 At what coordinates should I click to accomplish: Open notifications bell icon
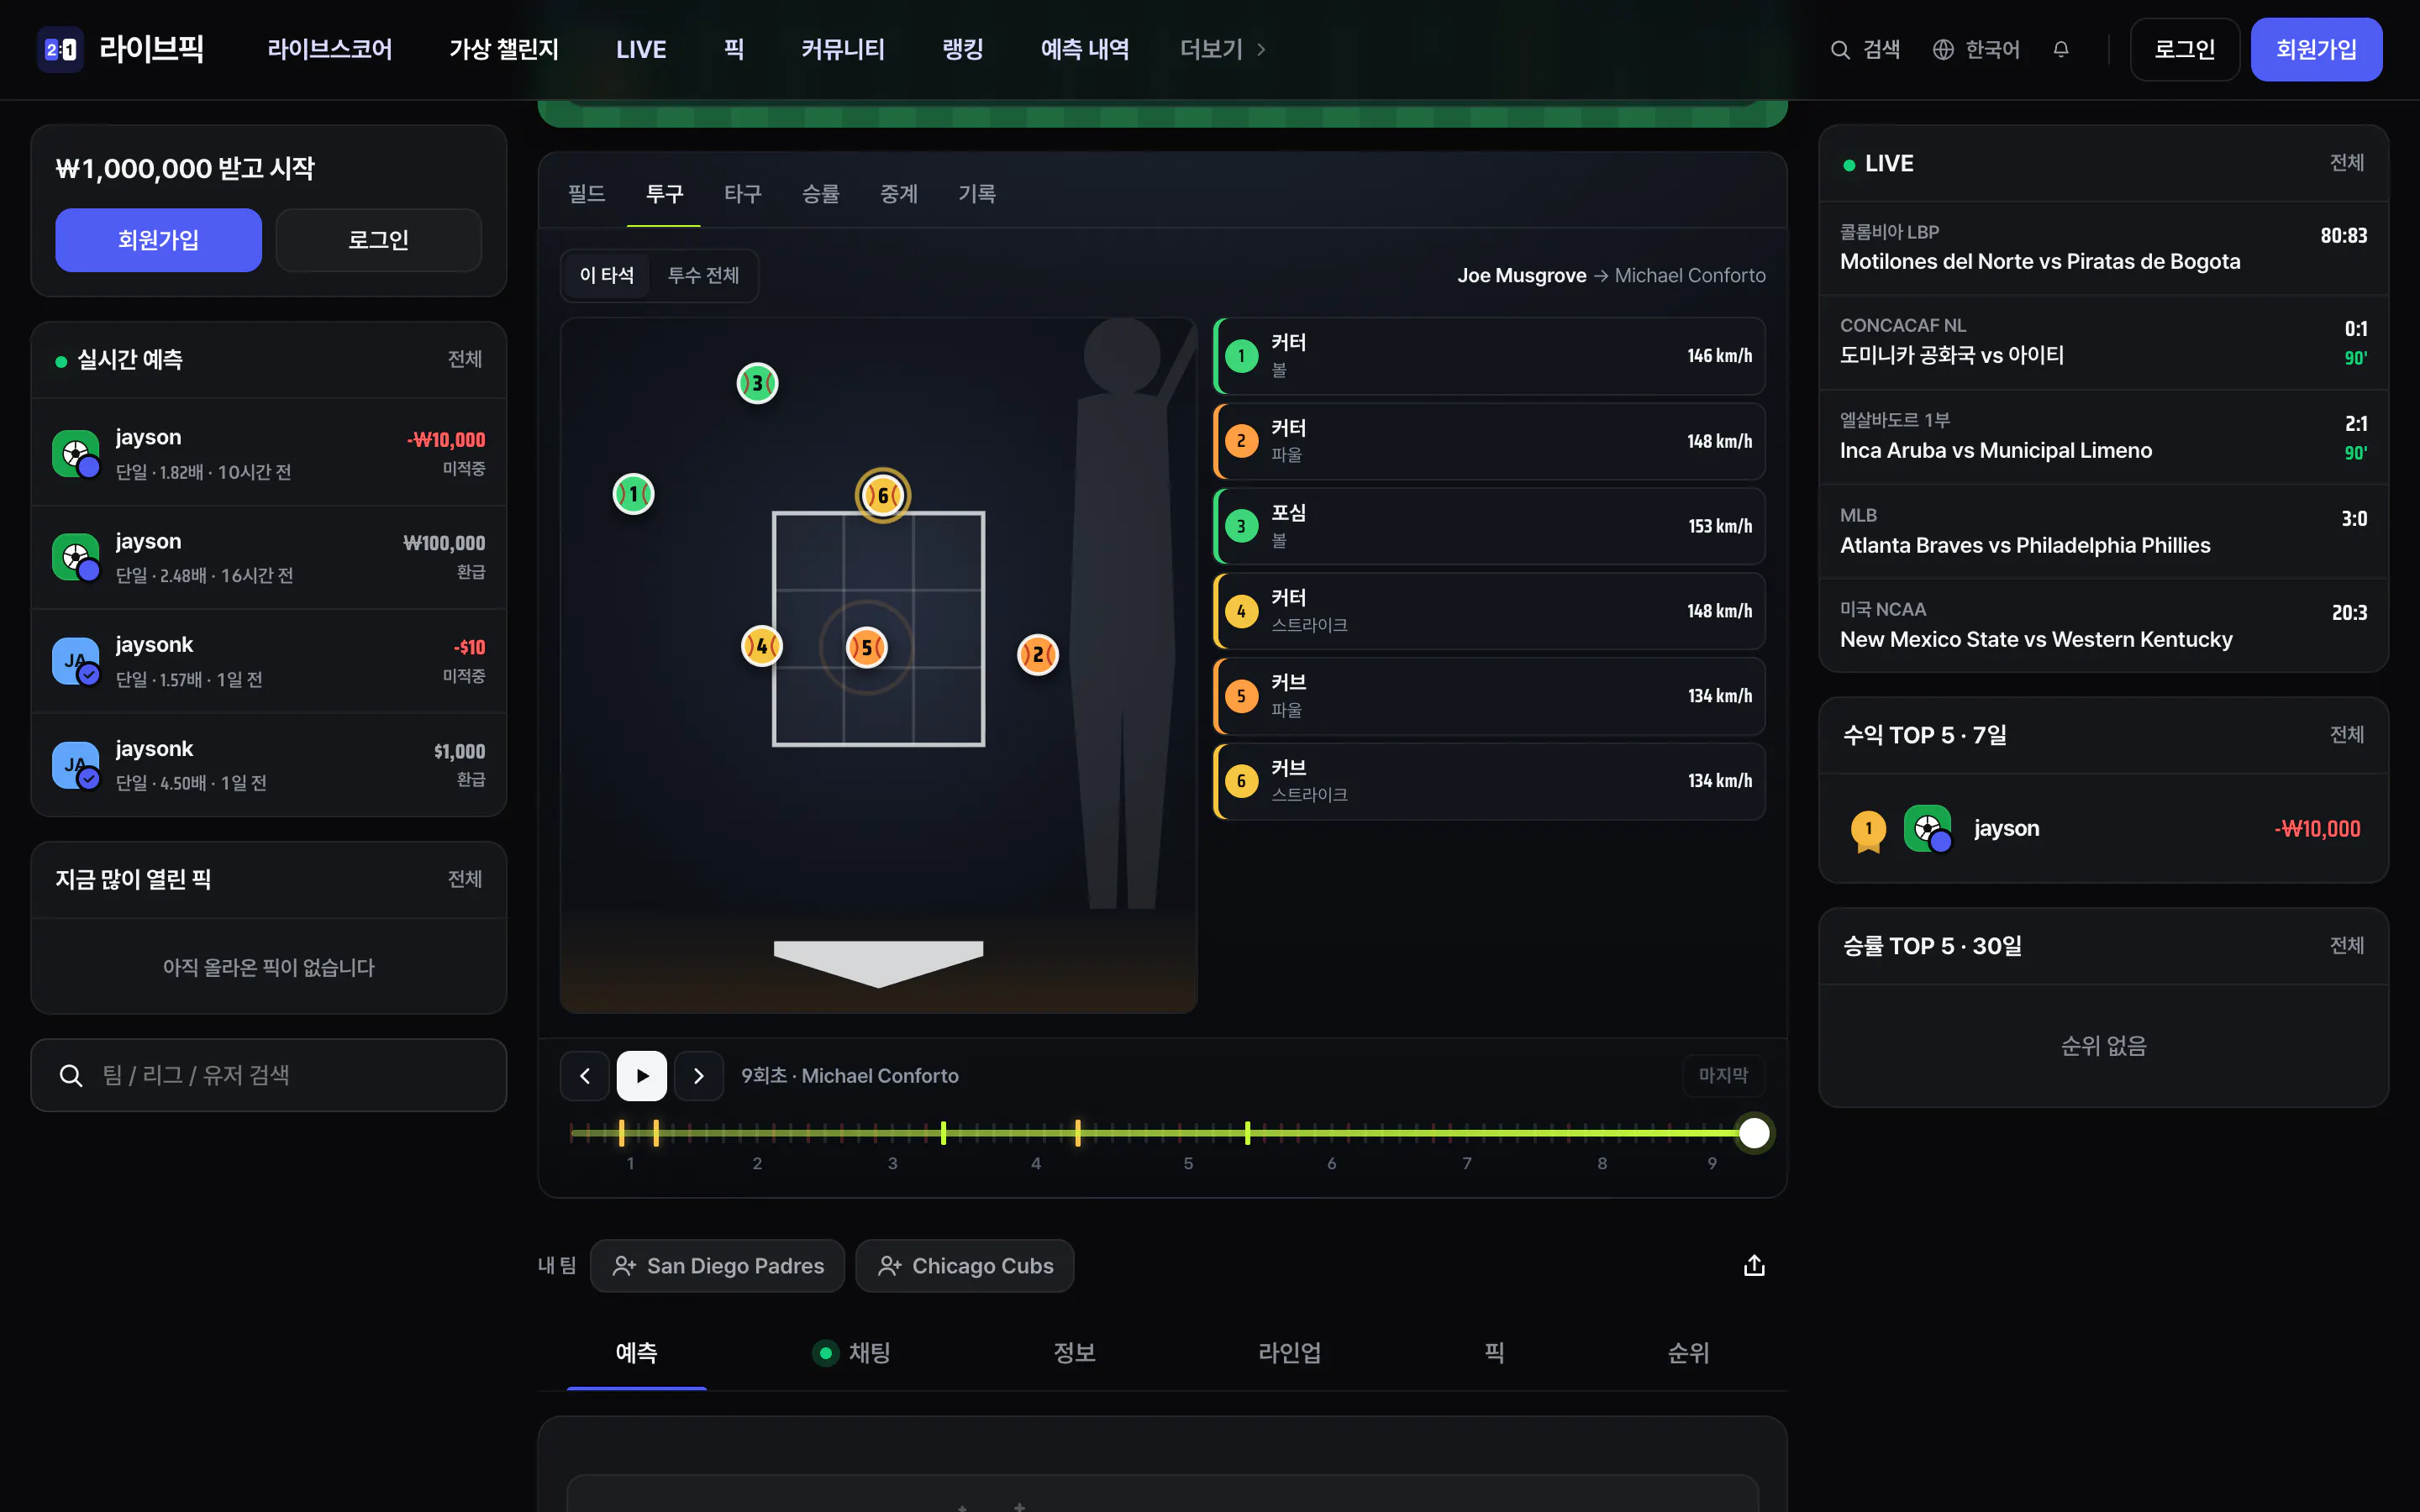(2061, 49)
